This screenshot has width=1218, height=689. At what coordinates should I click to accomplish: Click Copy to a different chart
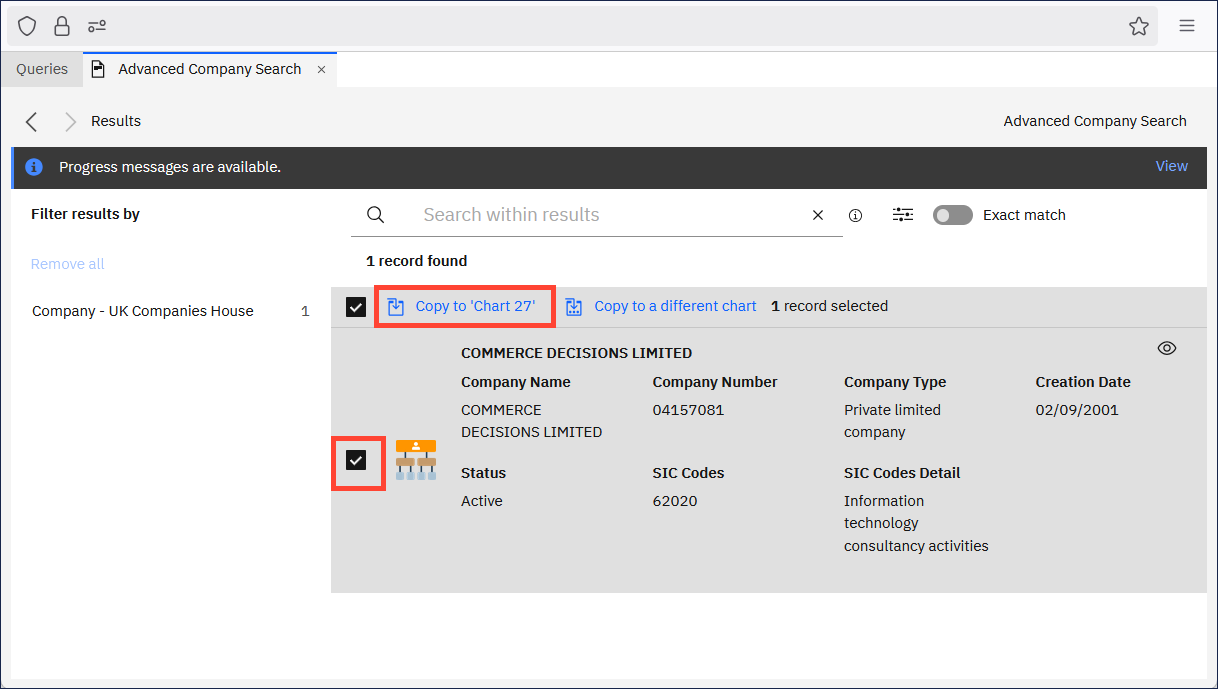[x=661, y=306]
